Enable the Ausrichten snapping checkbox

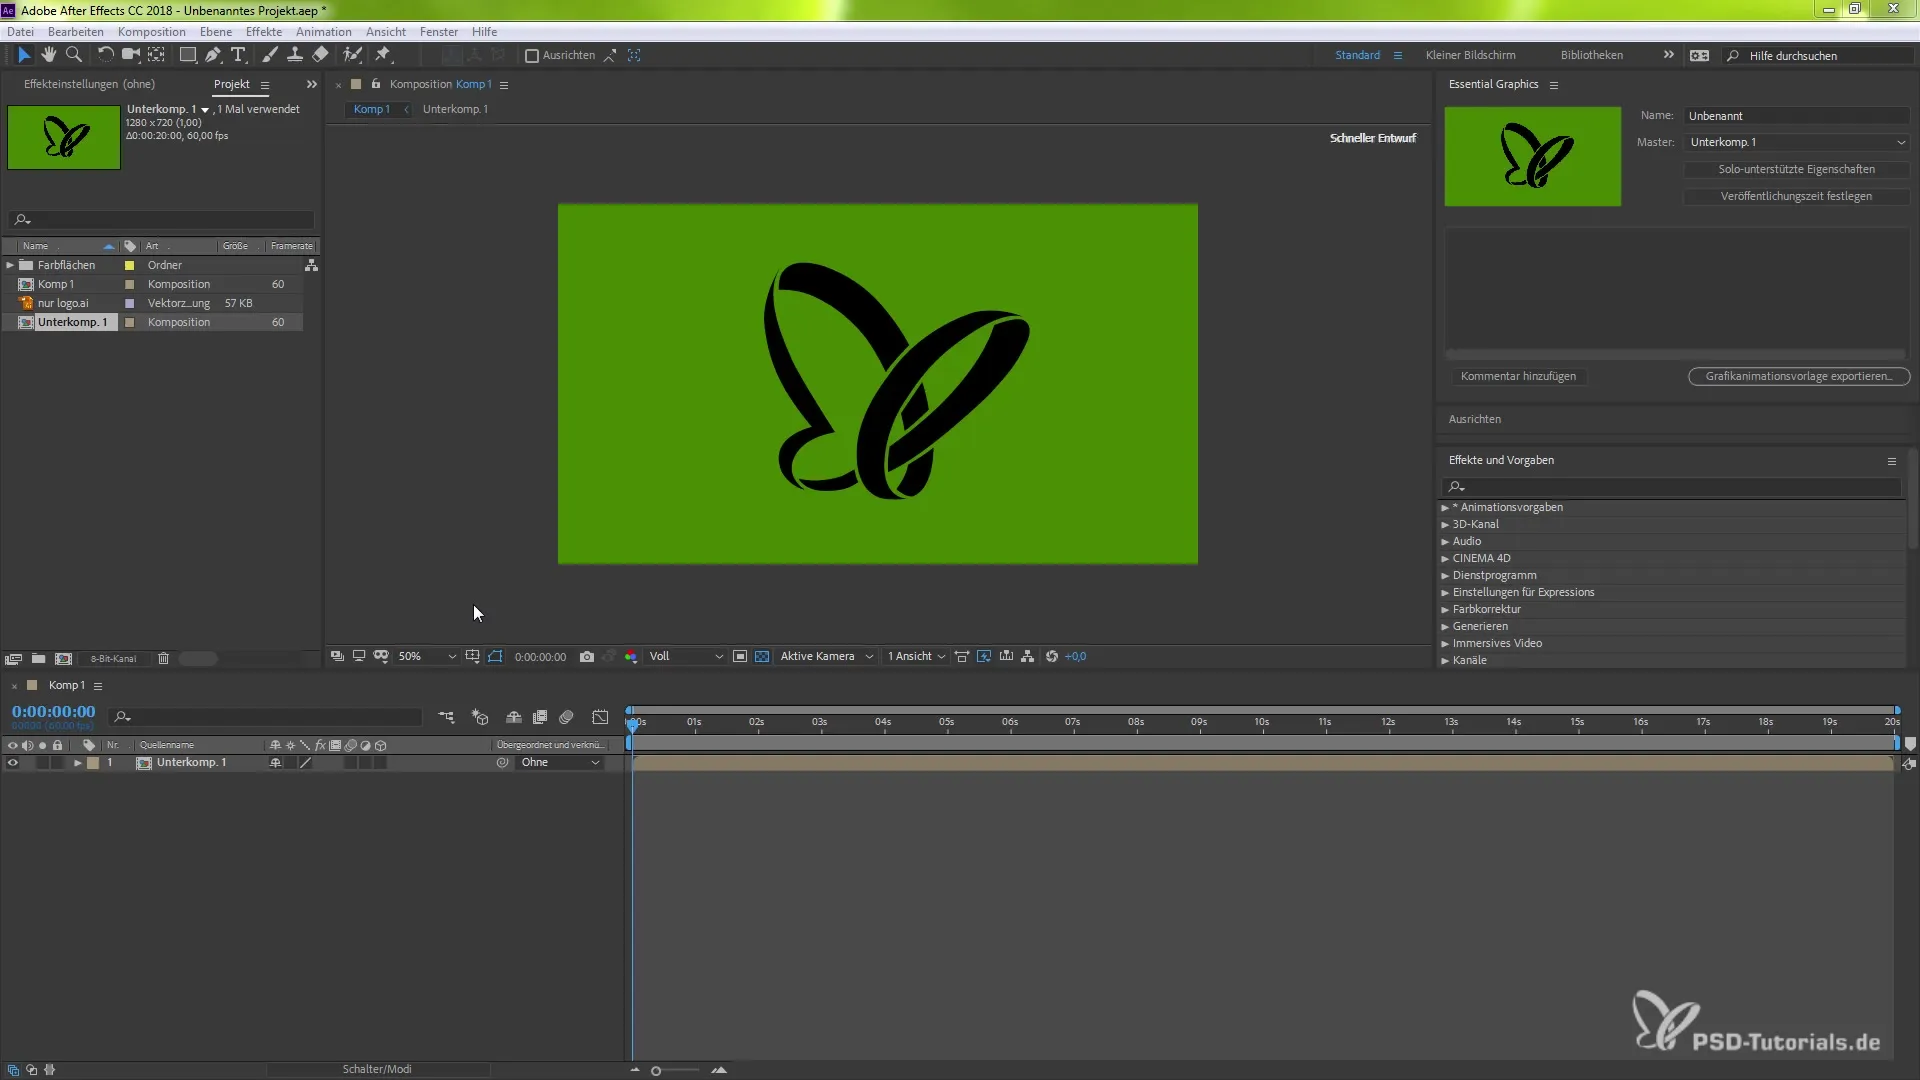point(532,56)
